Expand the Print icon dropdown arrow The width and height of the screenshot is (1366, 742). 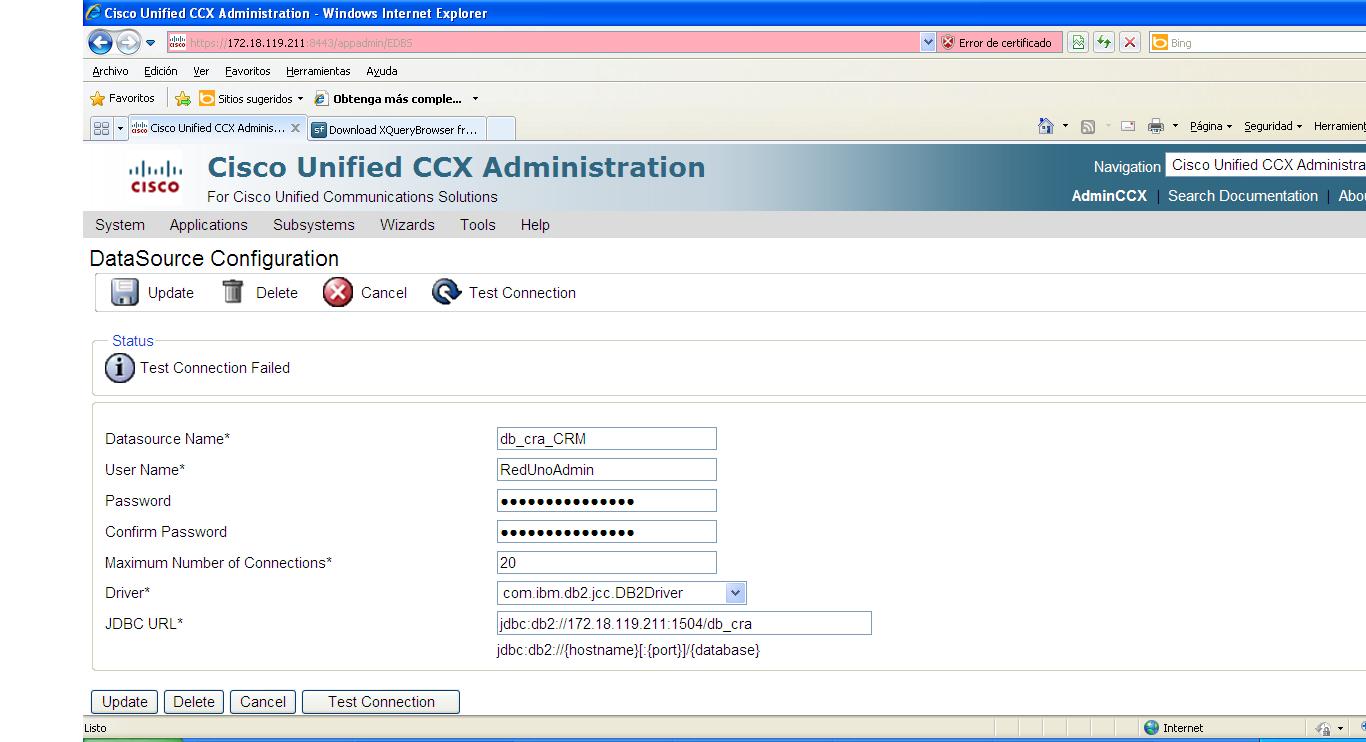point(1175,126)
